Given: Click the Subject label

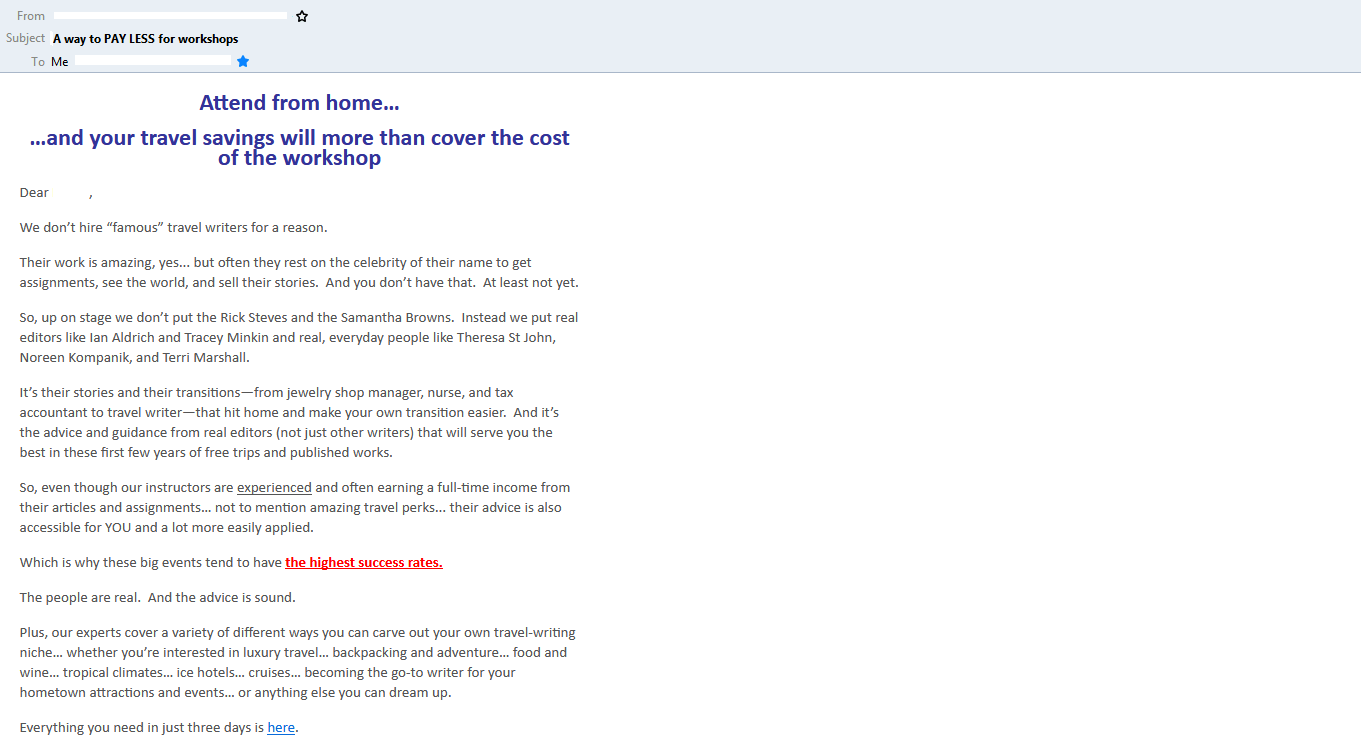Looking at the screenshot, I should (25, 38).
